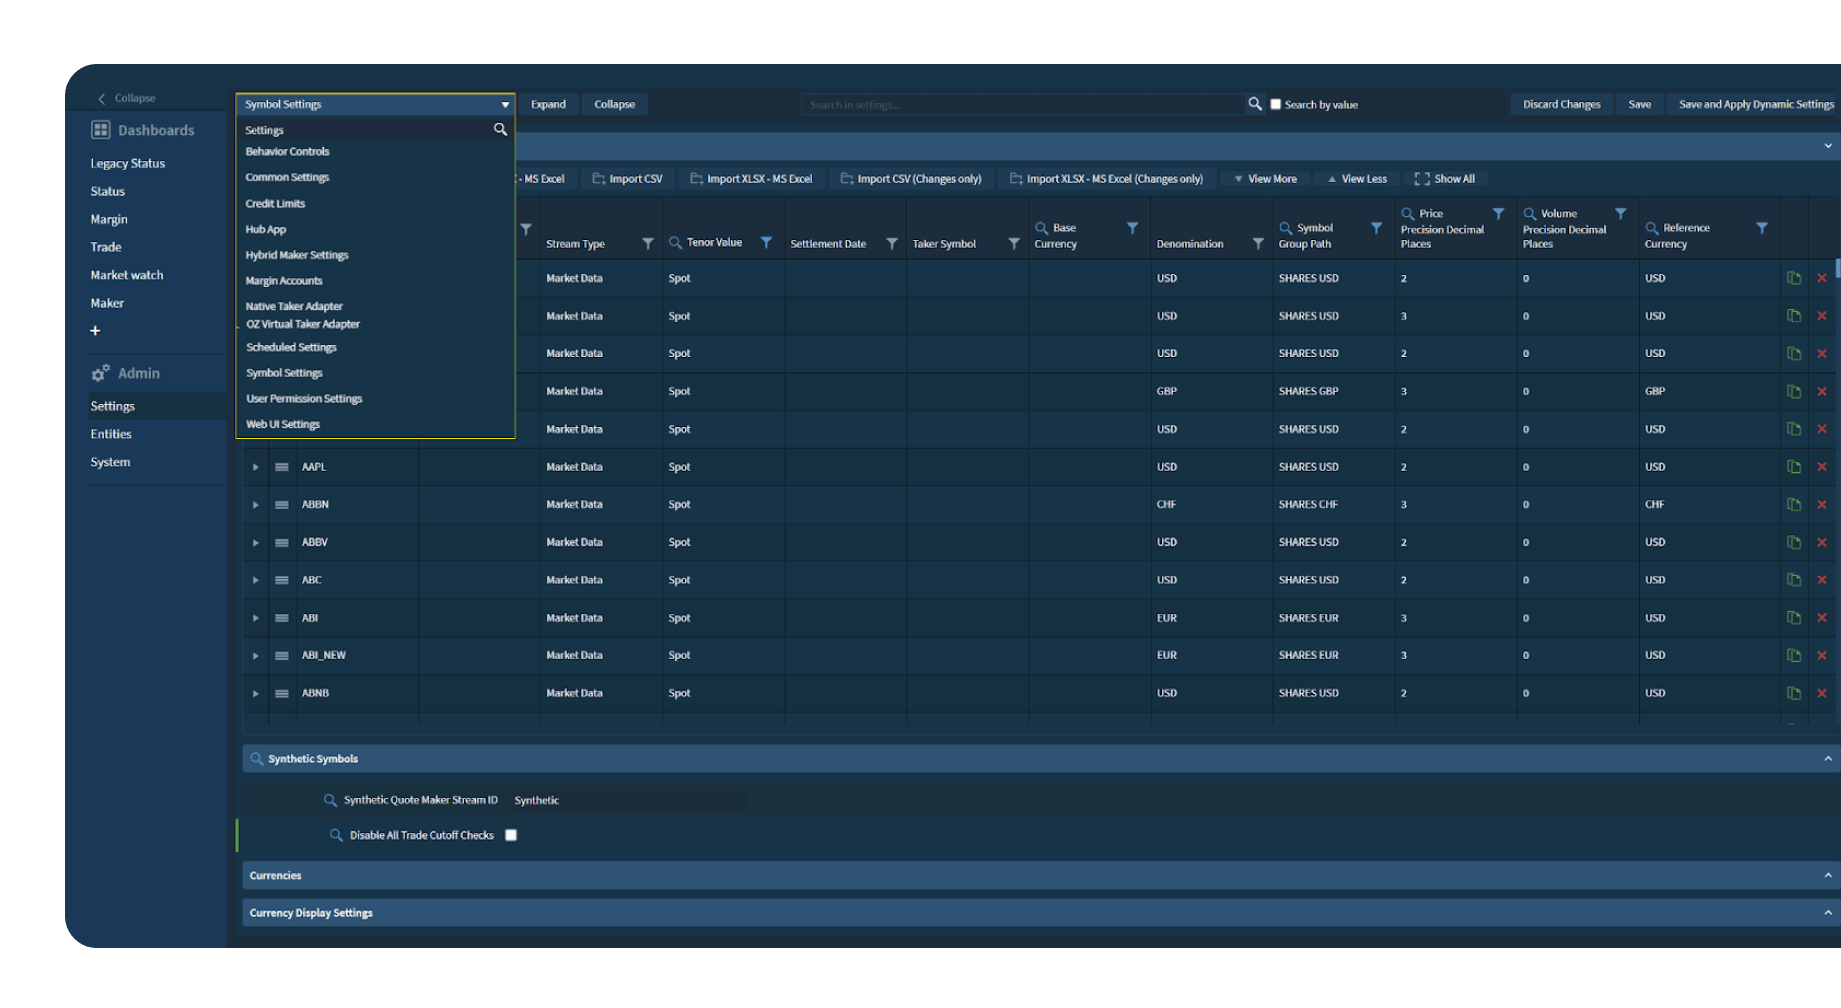Screen dimensions: 1841x1008
Task: Add a new dashboard with the plus icon
Action: 95,331
